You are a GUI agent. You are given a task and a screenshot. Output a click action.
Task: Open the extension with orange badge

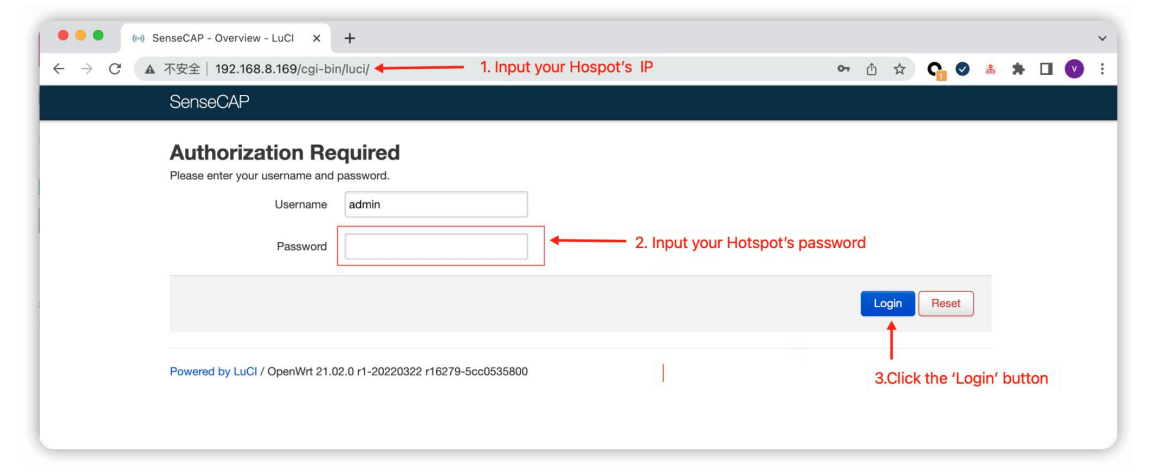coord(937,70)
